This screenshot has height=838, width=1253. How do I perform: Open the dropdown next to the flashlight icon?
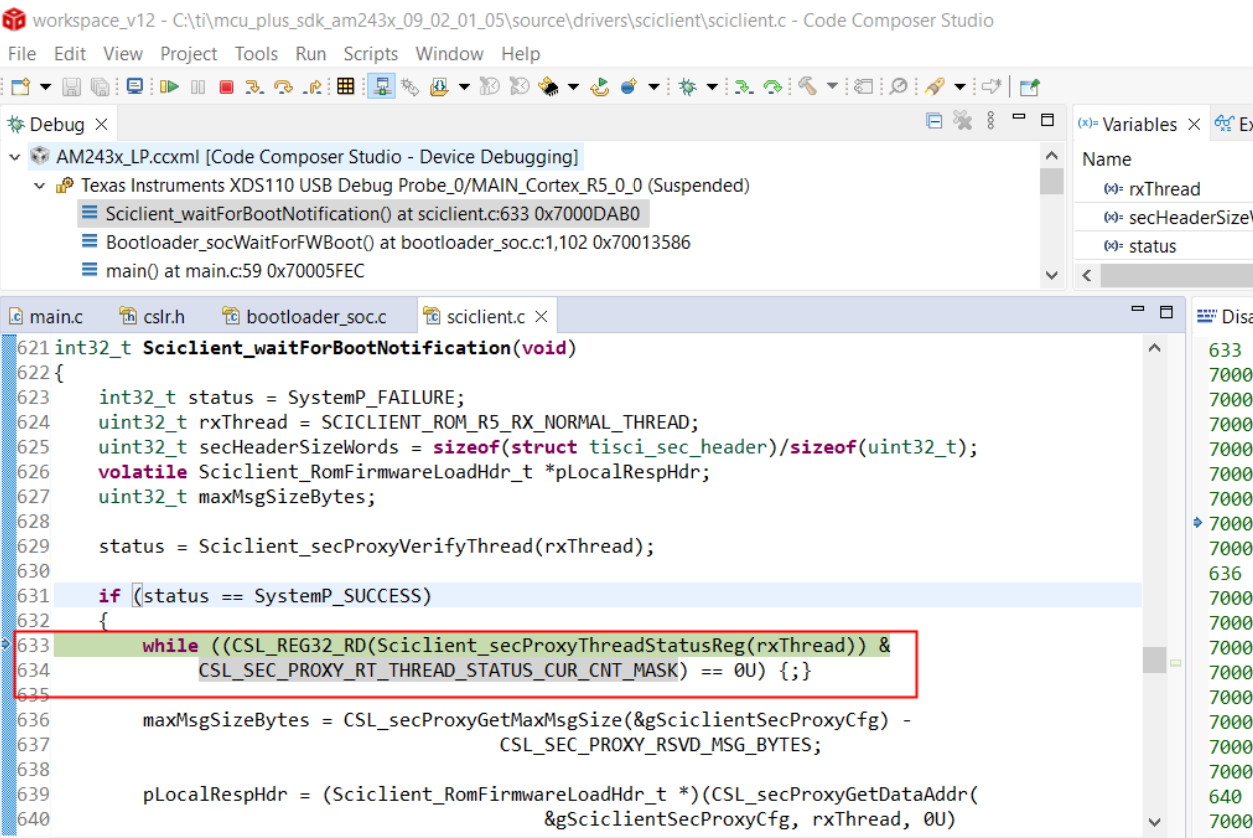tap(959, 87)
